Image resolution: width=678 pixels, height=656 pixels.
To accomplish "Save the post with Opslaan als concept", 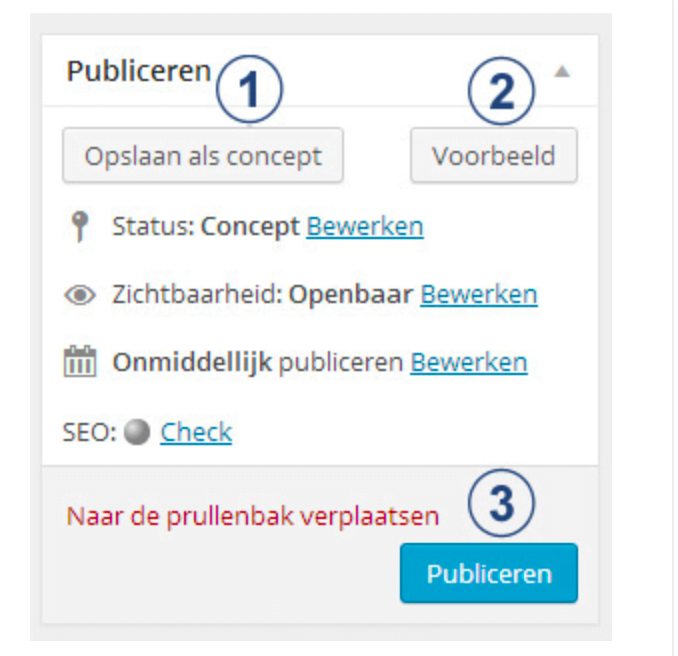I will pyautogui.click(x=203, y=156).
